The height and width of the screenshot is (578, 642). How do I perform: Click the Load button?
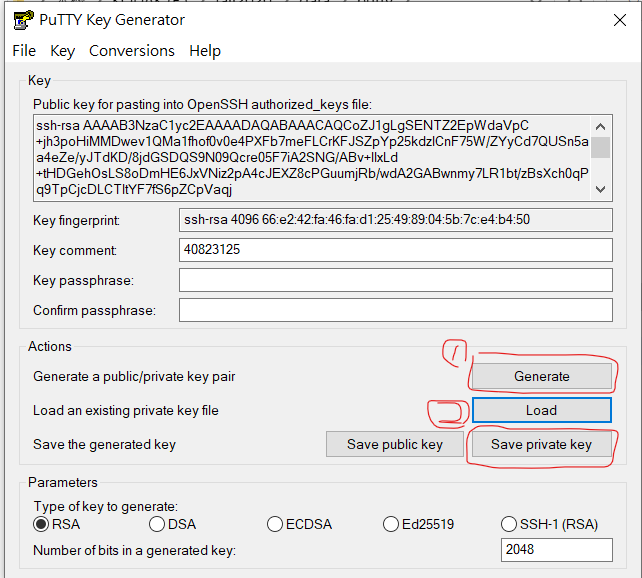pos(542,410)
